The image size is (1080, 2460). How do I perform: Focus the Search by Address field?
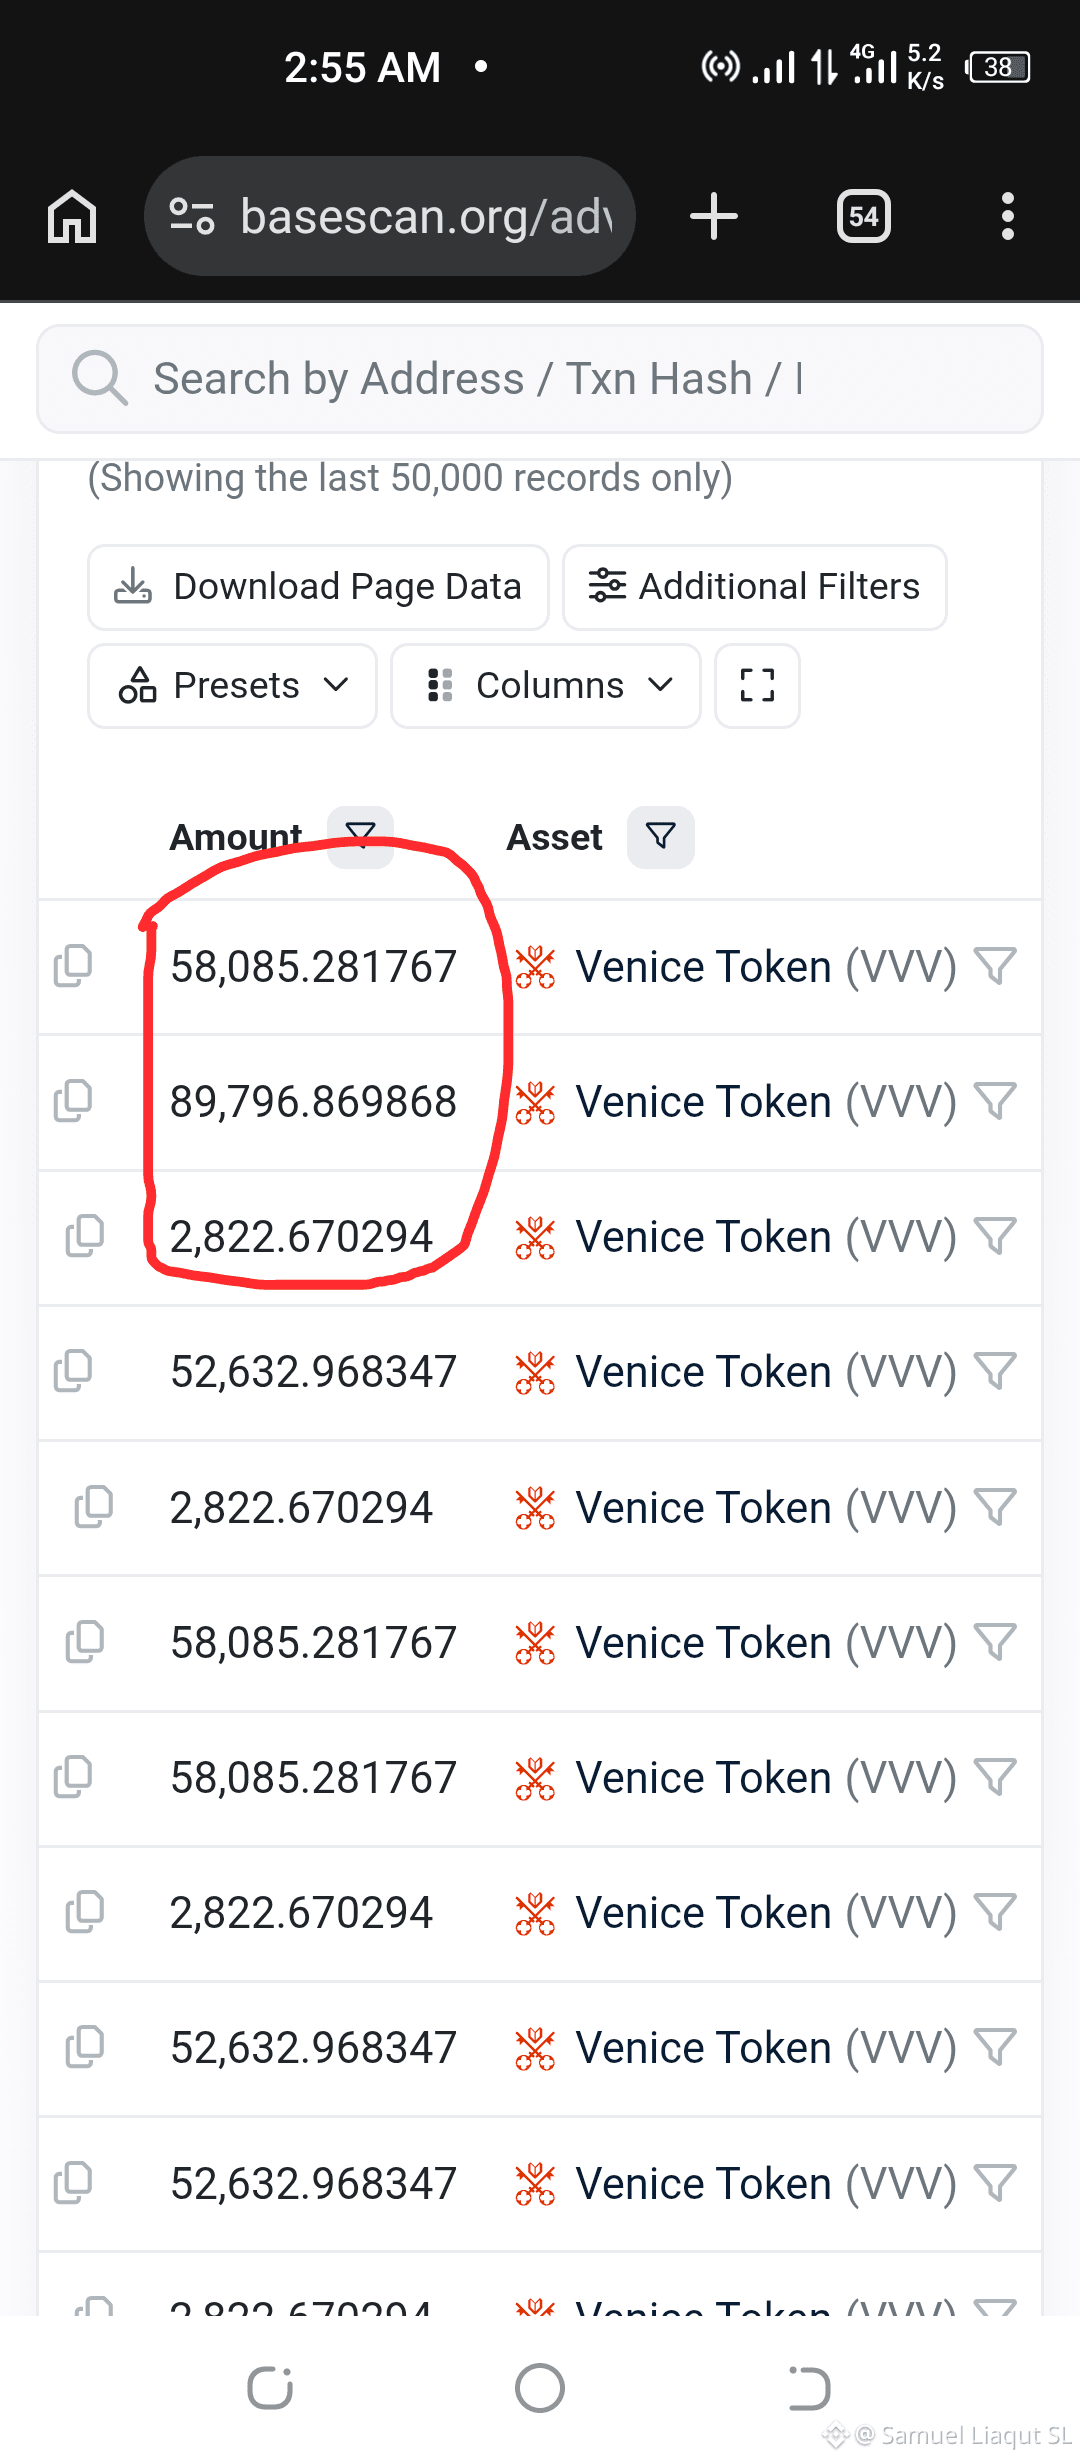tap(540, 379)
